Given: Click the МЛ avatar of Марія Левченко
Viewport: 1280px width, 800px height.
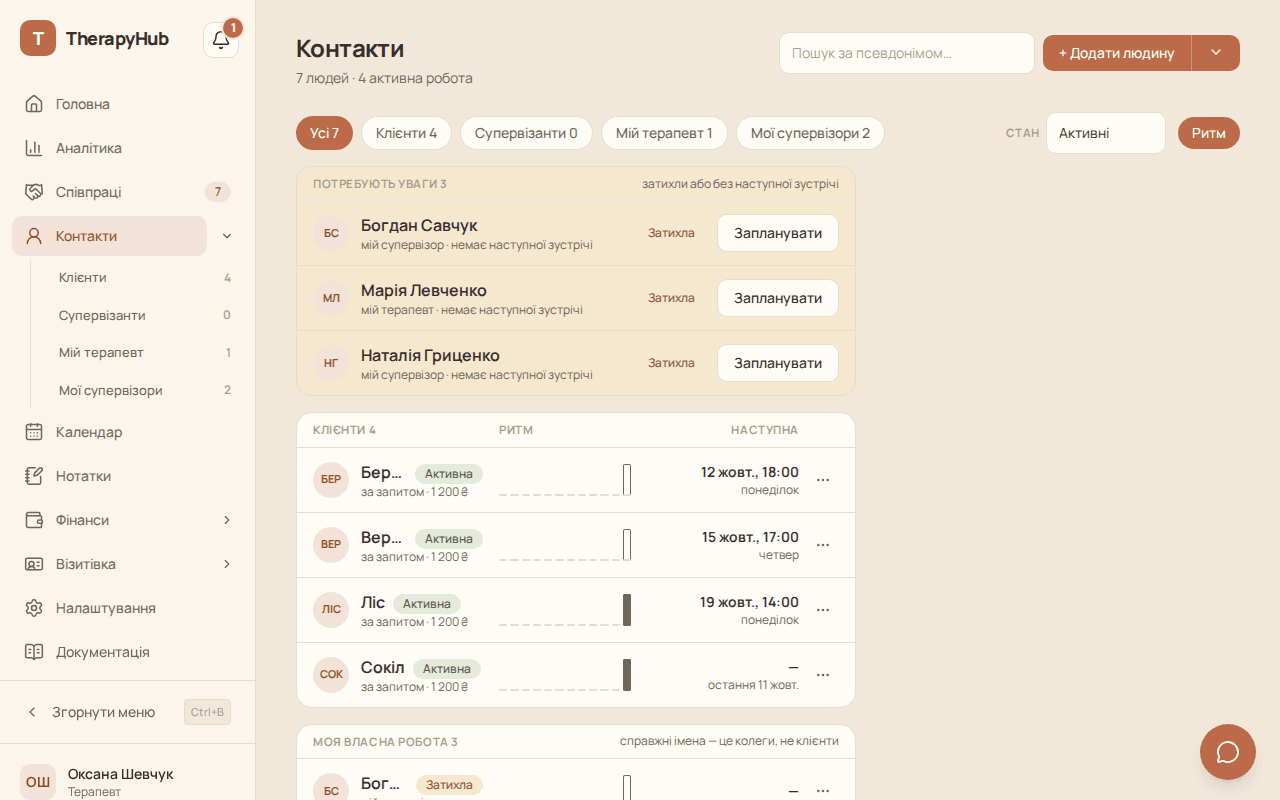Looking at the screenshot, I should pyautogui.click(x=331, y=298).
